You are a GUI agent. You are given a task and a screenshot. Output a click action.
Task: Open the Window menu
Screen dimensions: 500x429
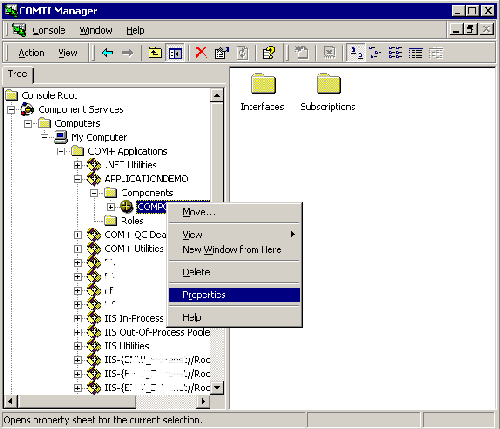[x=96, y=30]
